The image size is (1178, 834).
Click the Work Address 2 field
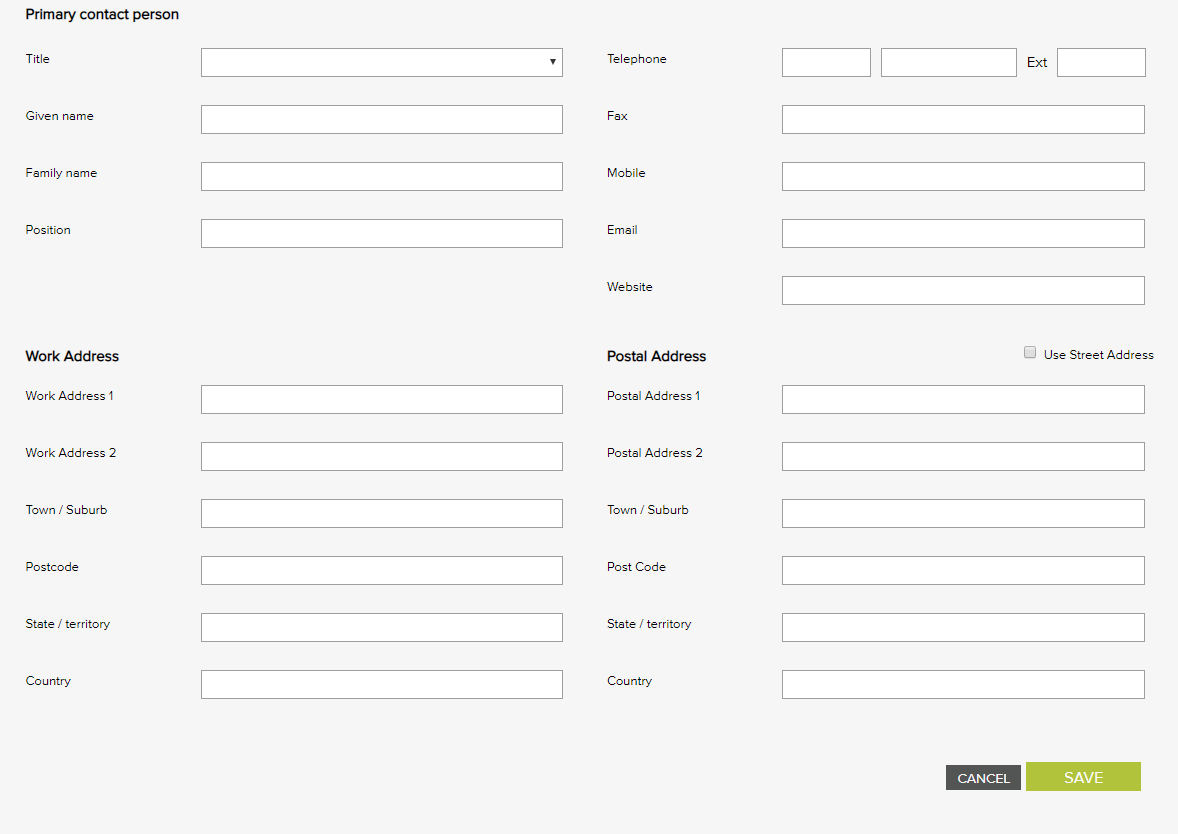pos(381,456)
